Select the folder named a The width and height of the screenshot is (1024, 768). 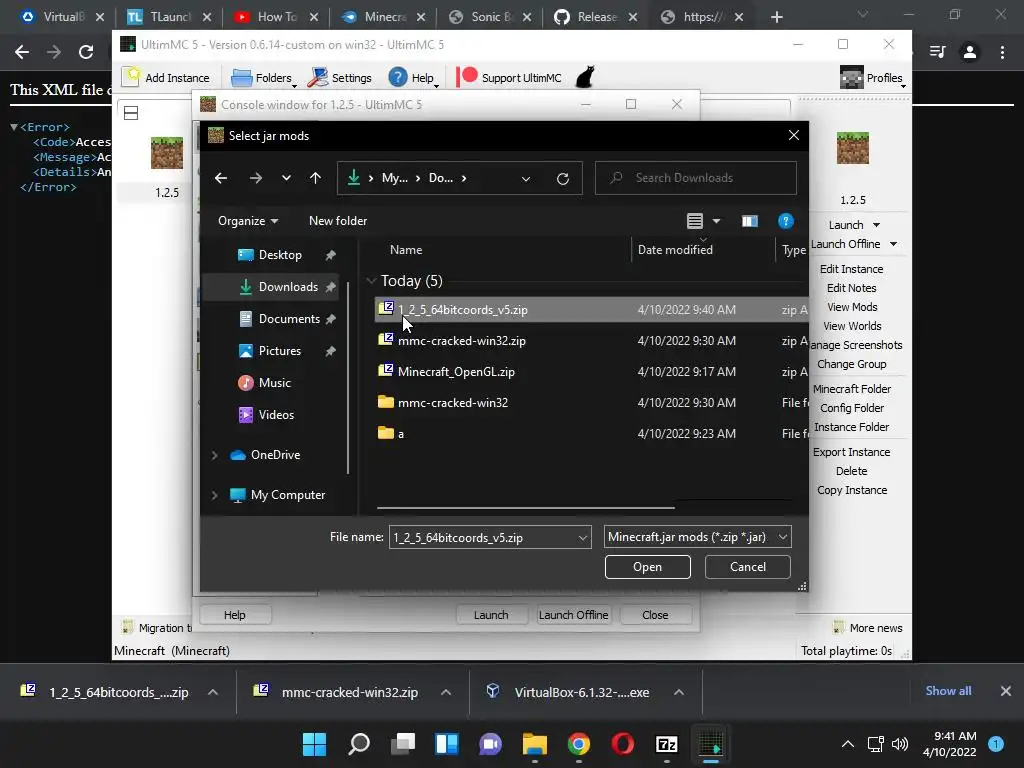[591, 434]
